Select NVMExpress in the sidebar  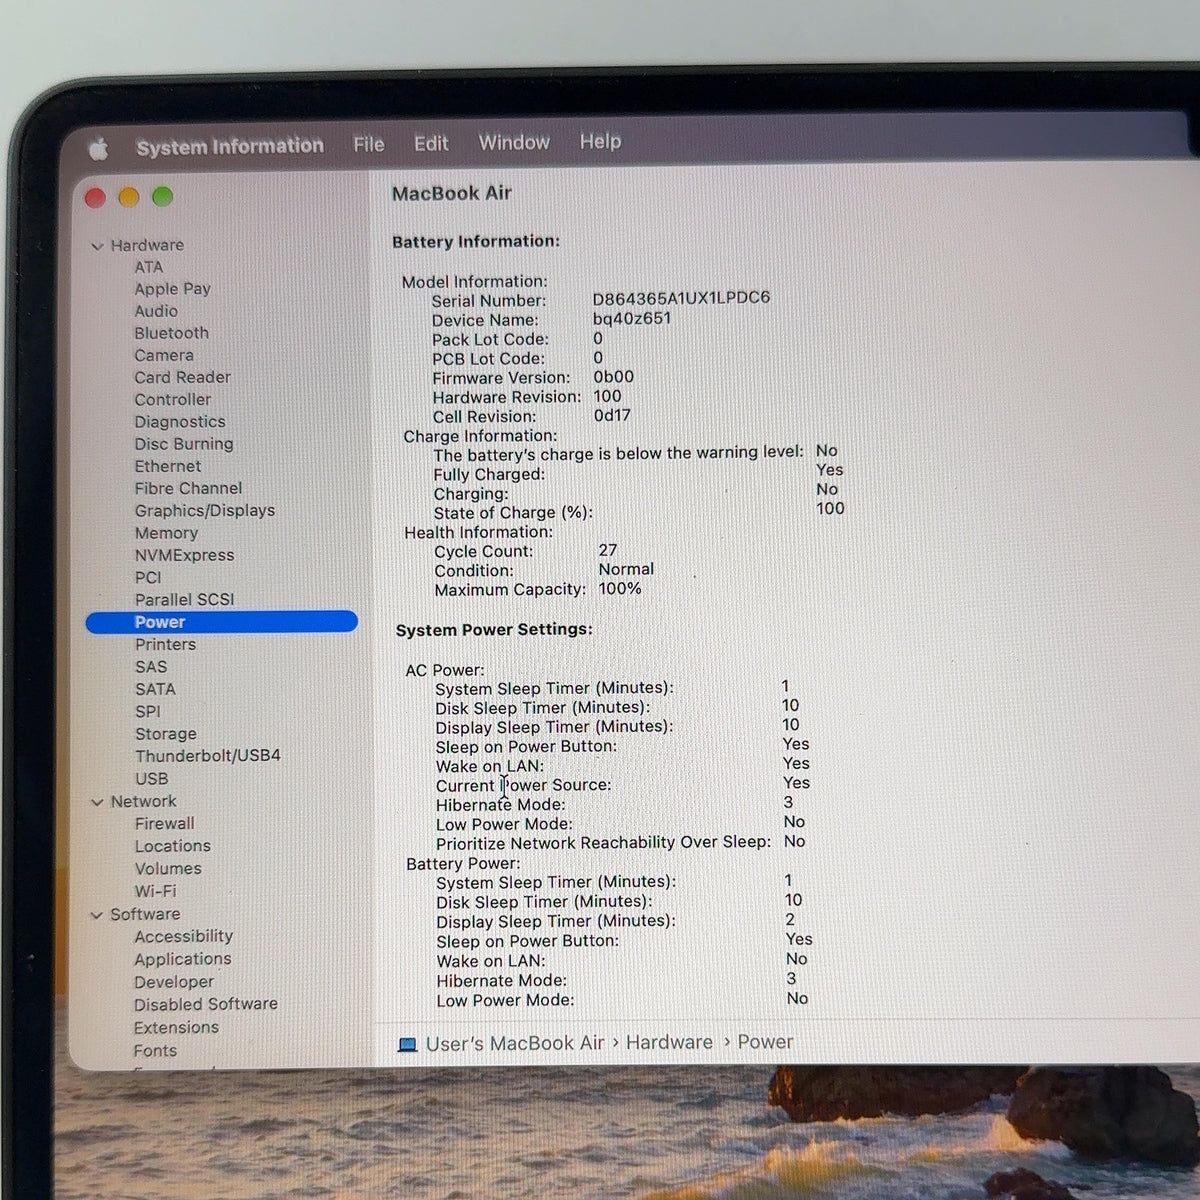point(184,555)
